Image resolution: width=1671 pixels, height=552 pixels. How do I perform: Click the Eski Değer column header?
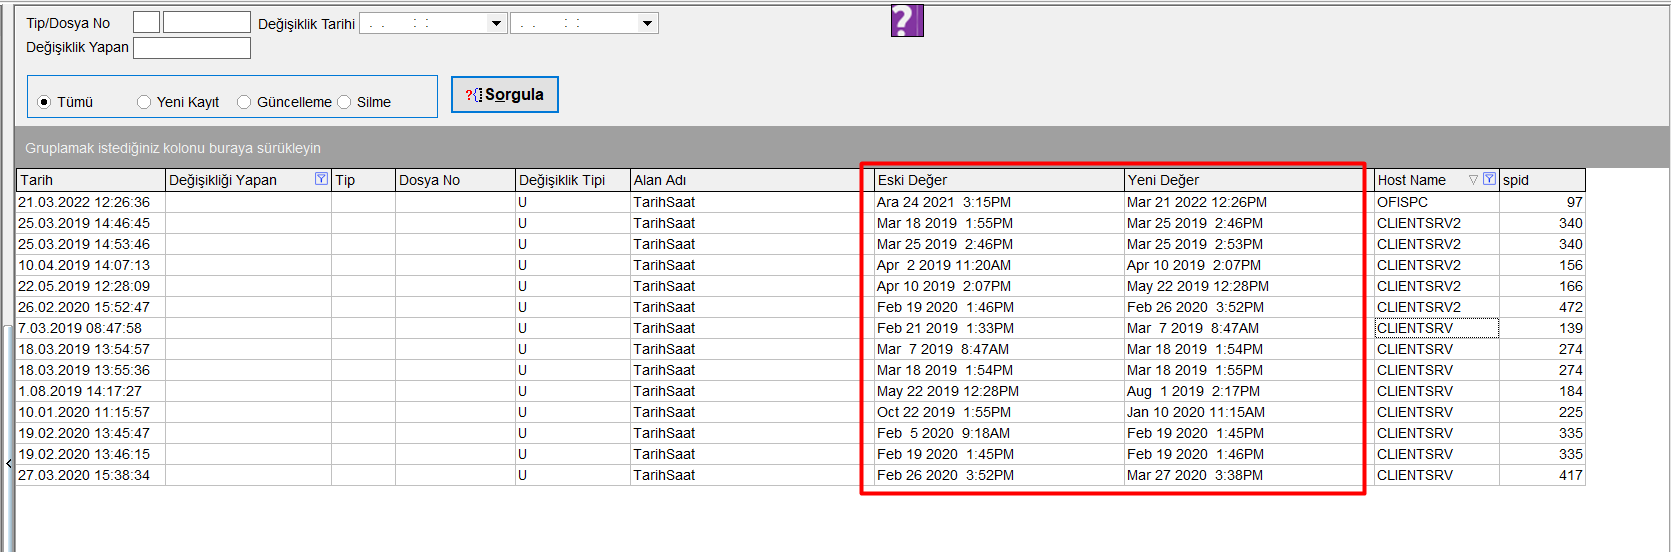999,180
